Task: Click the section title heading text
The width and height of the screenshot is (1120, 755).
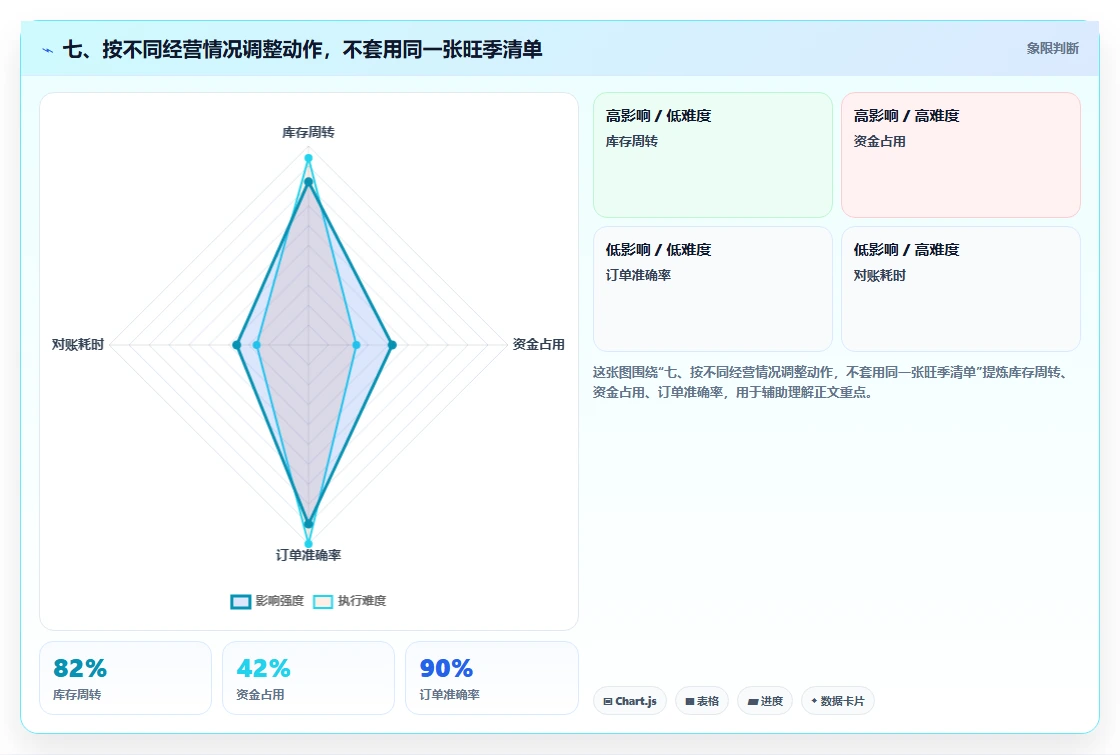Action: pos(302,49)
